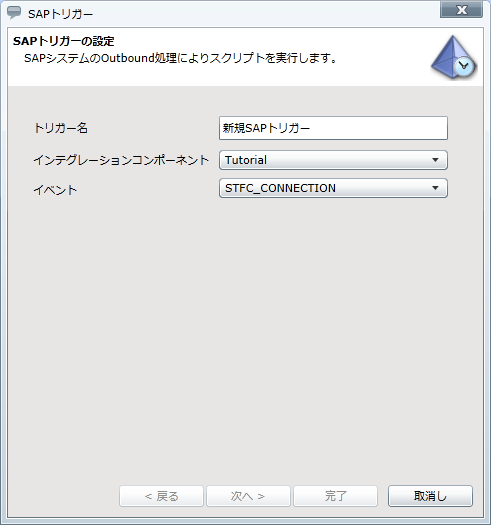Focus the トリガー名 text field
Viewport: 491px width, 525px height.
[x=333, y=128]
